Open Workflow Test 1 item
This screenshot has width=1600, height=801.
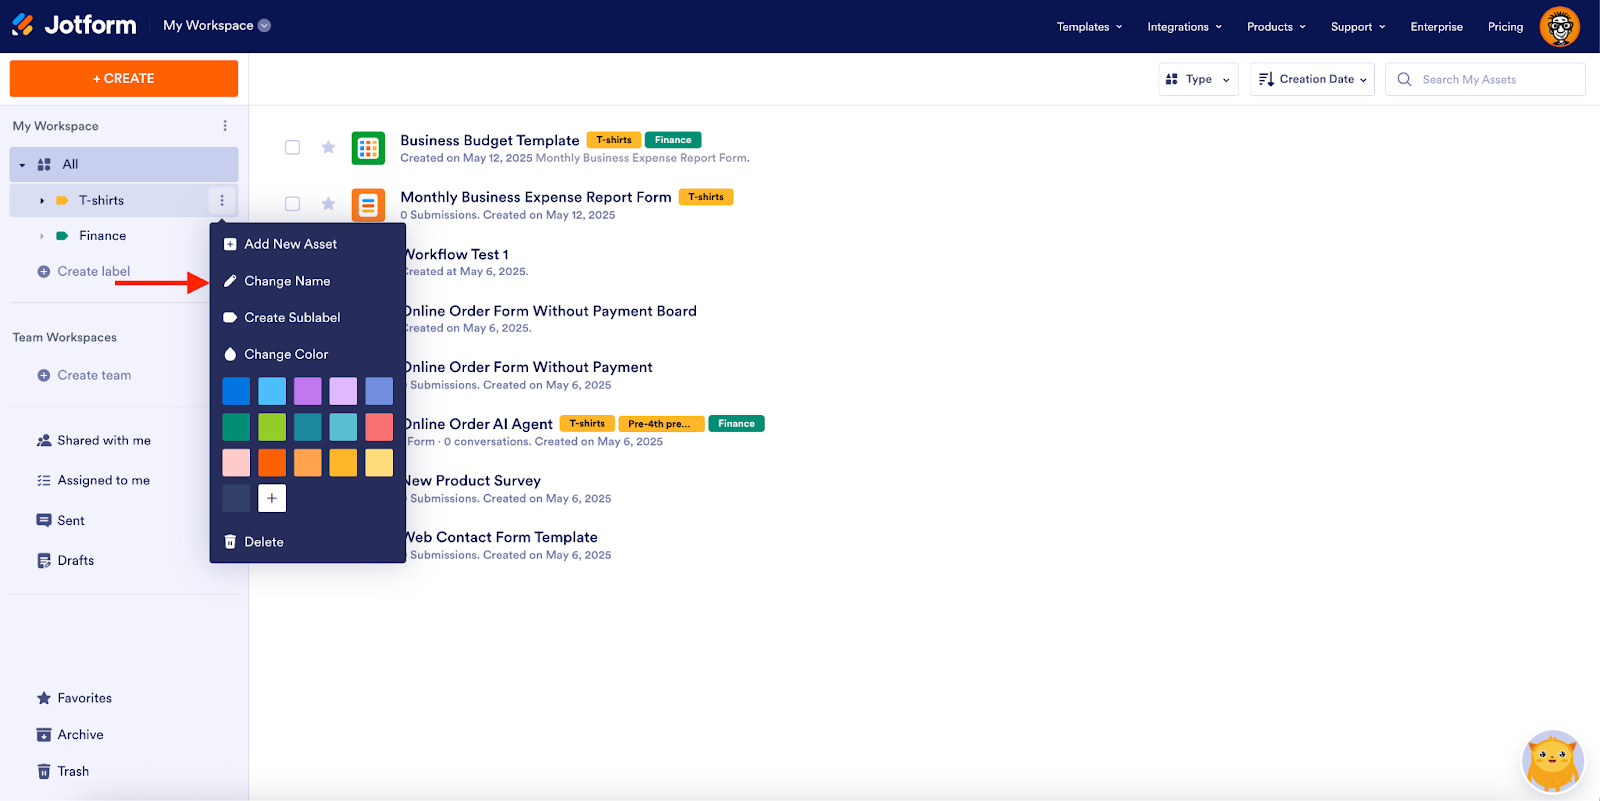point(457,254)
